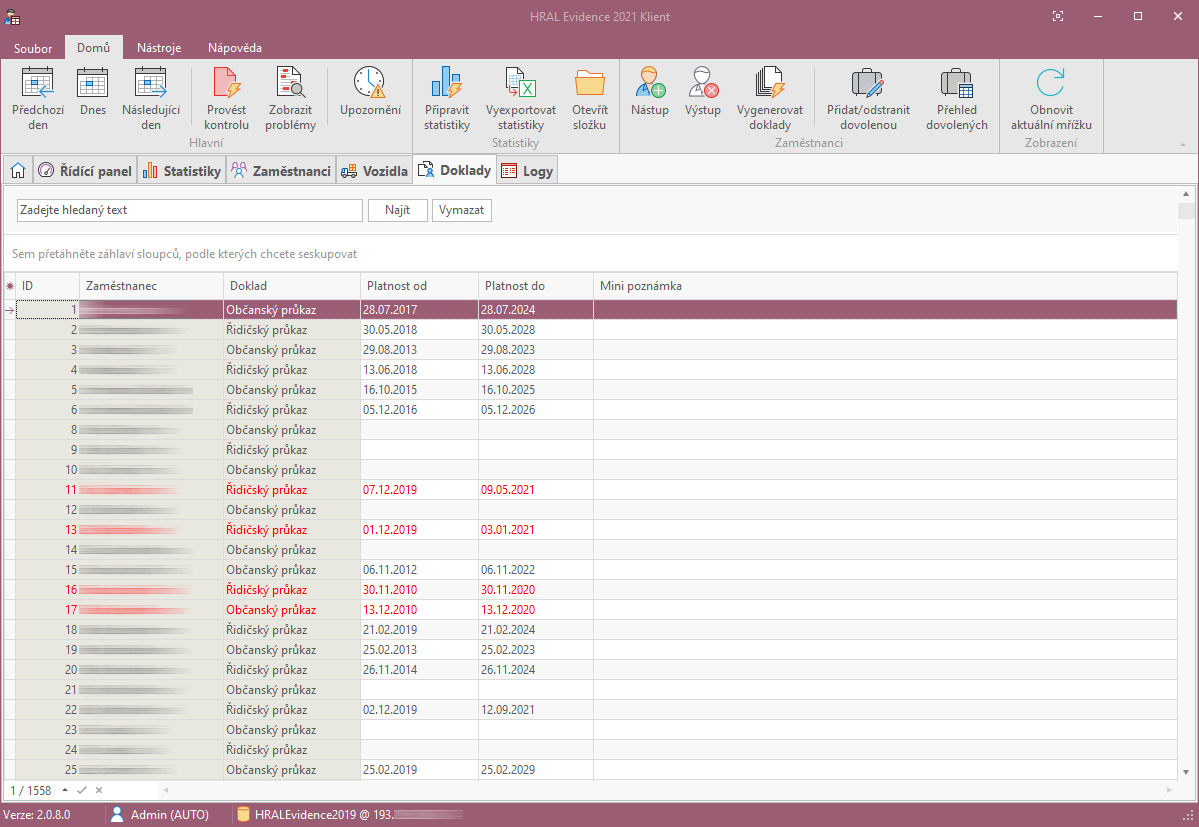Open Zobrazit problémy viewer

(x=291, y=99)
